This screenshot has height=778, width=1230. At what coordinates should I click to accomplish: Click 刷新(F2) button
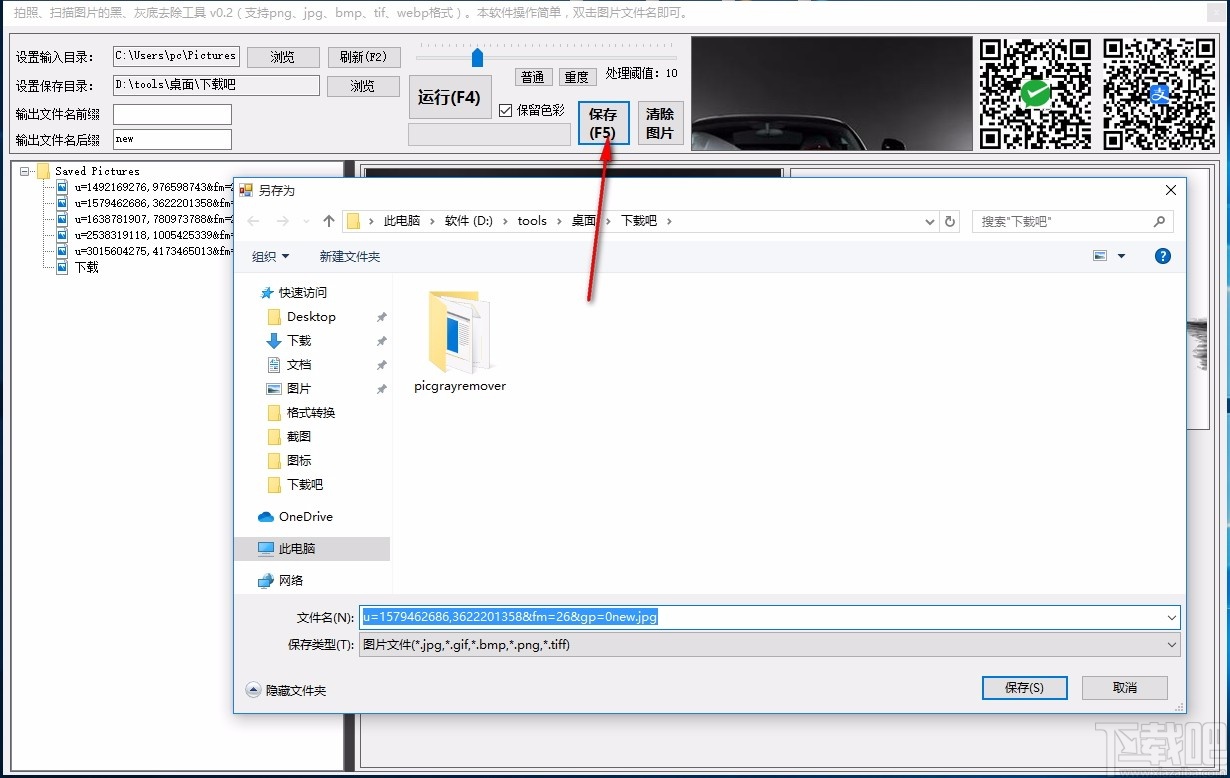tap(363, 57)
